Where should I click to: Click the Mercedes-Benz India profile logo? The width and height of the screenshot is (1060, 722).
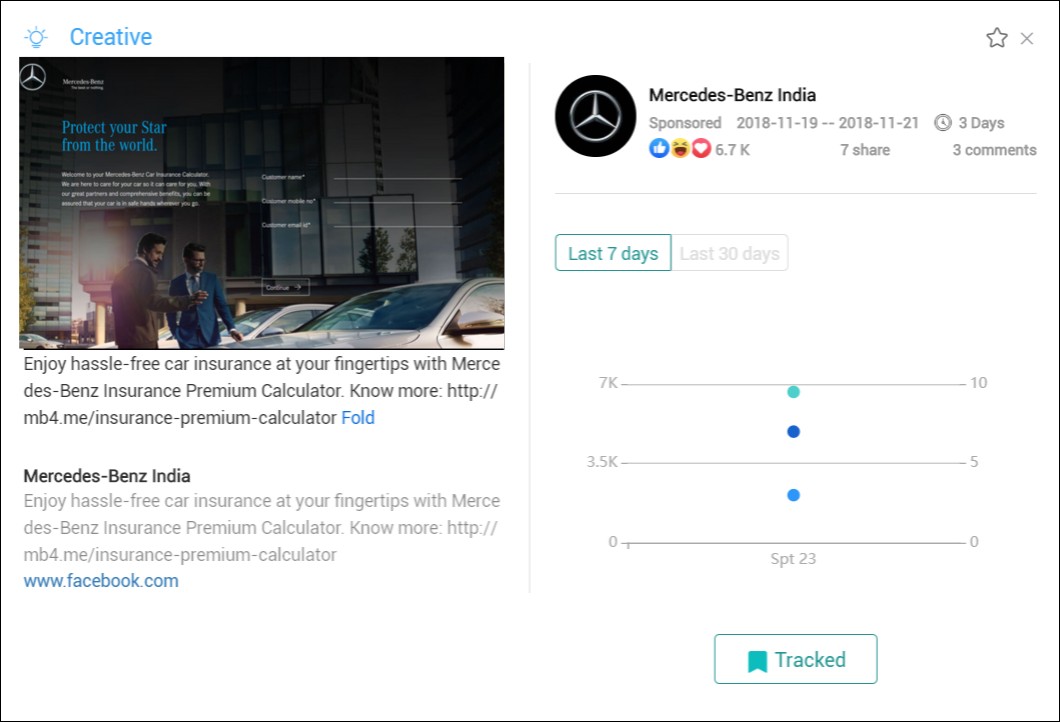click(x=595, y=116)
